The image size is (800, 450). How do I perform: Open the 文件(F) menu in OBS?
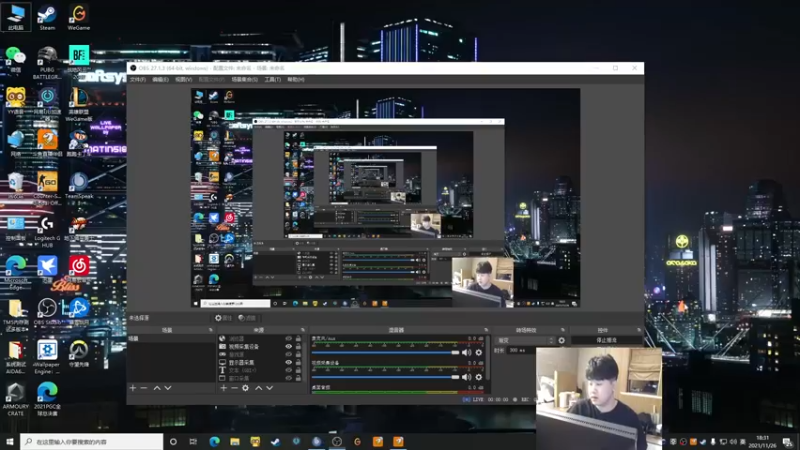[138, 80]
